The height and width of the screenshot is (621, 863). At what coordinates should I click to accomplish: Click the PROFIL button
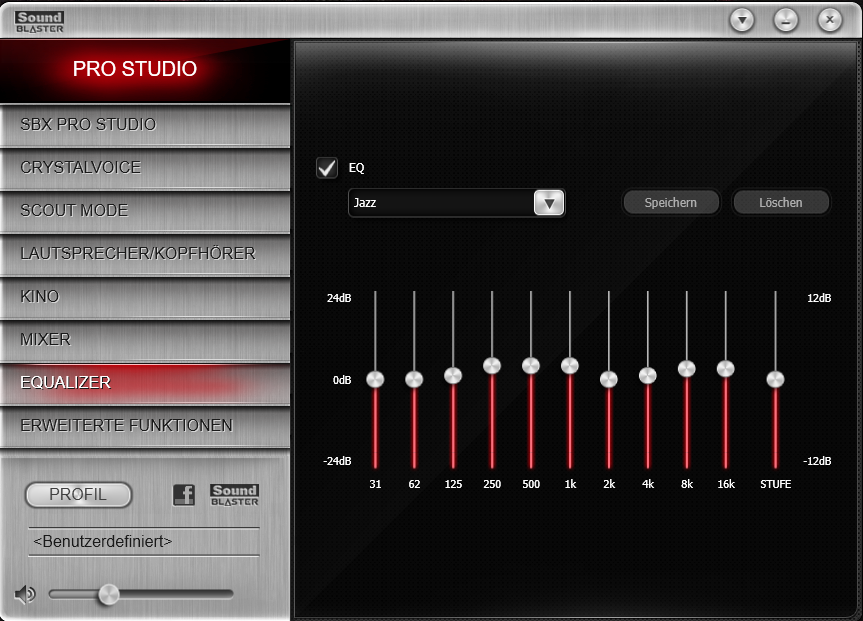78,495
